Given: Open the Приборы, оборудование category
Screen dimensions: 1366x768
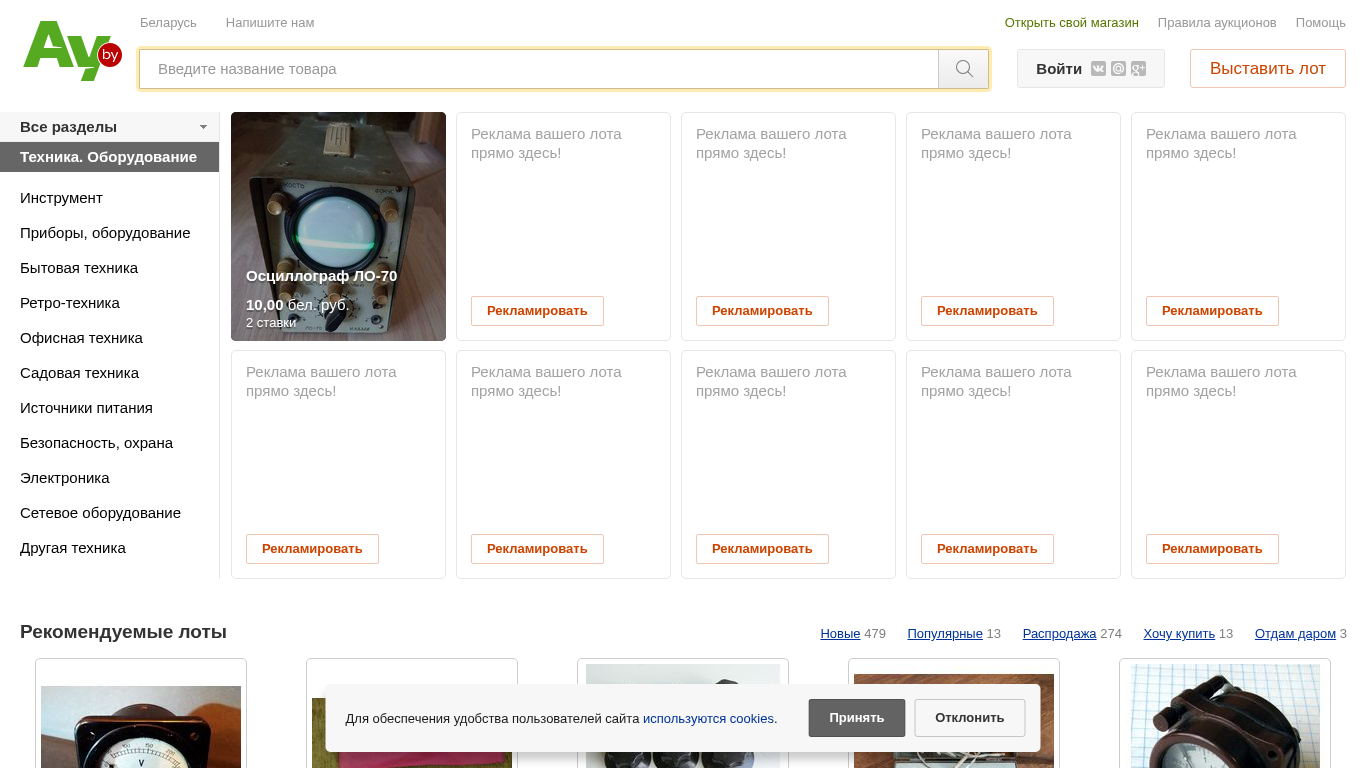Looking at the screenshot, I should [x=105, y=233].
